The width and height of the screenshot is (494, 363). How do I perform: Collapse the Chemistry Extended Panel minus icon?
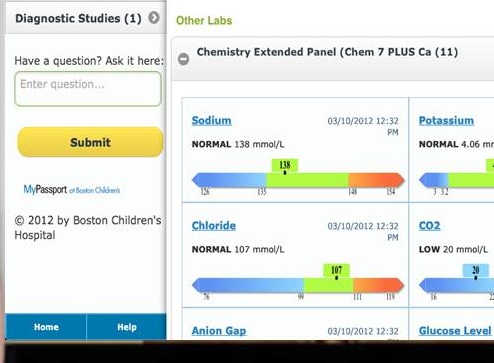click(183, 59)
